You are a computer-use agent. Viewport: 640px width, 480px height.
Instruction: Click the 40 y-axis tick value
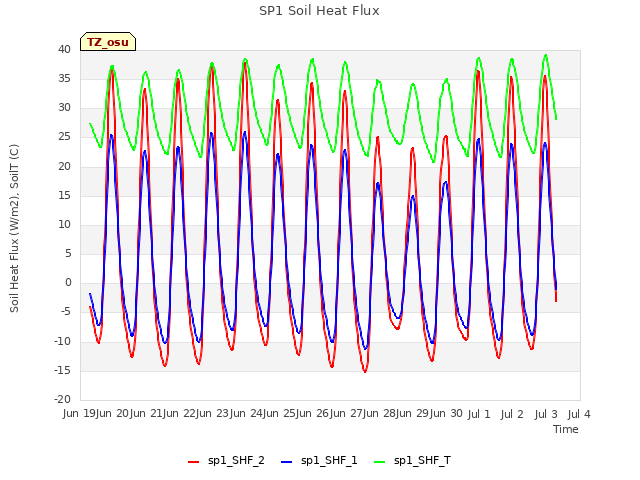[64, 49]
